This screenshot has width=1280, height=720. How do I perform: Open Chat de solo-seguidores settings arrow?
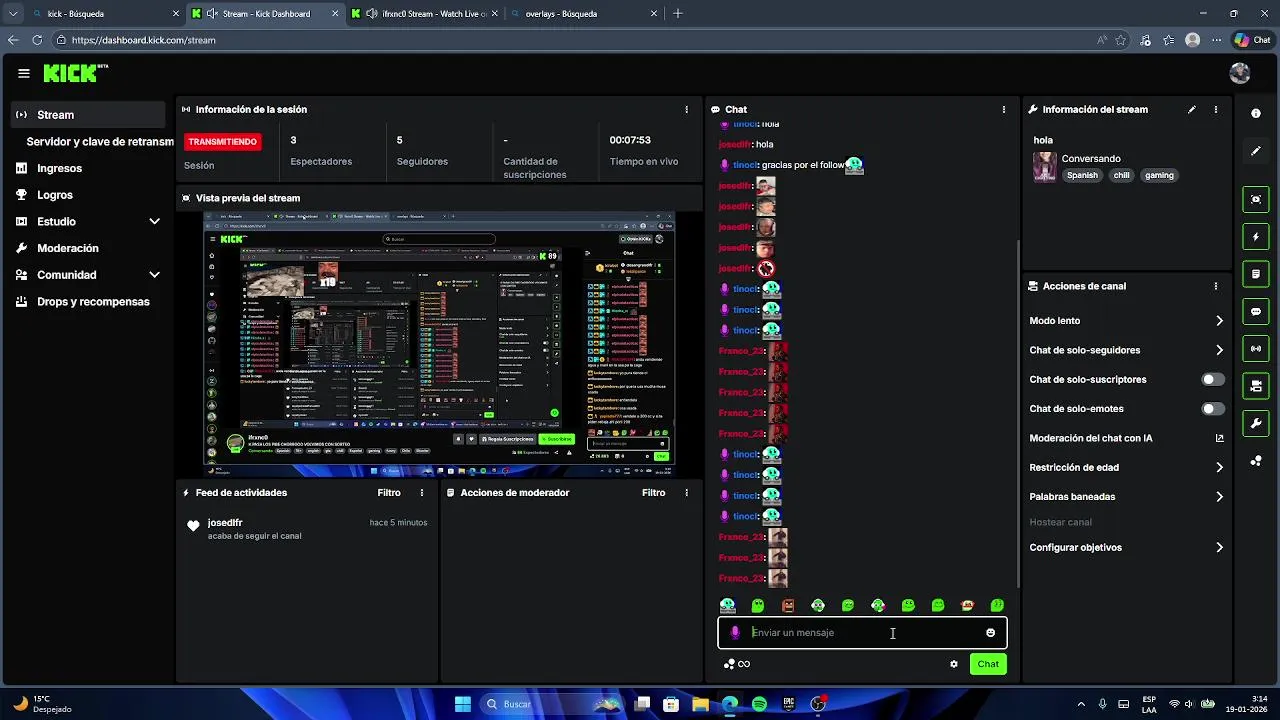[1219, 350]
